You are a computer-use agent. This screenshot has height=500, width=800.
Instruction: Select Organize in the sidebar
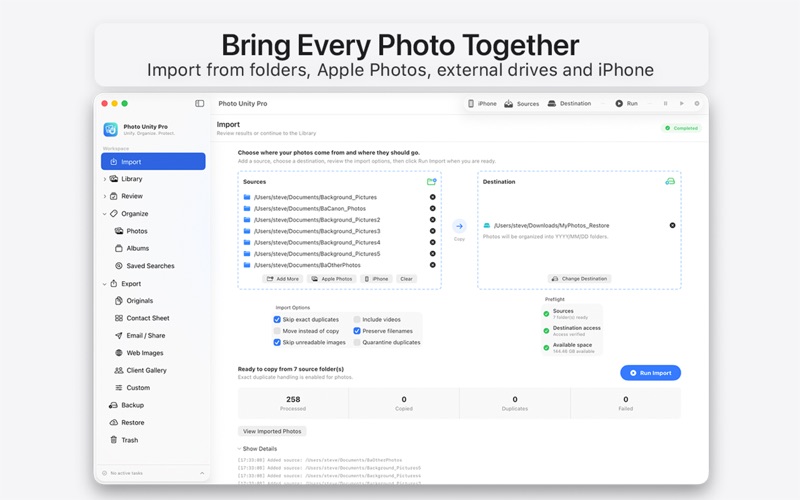(135, 214)
